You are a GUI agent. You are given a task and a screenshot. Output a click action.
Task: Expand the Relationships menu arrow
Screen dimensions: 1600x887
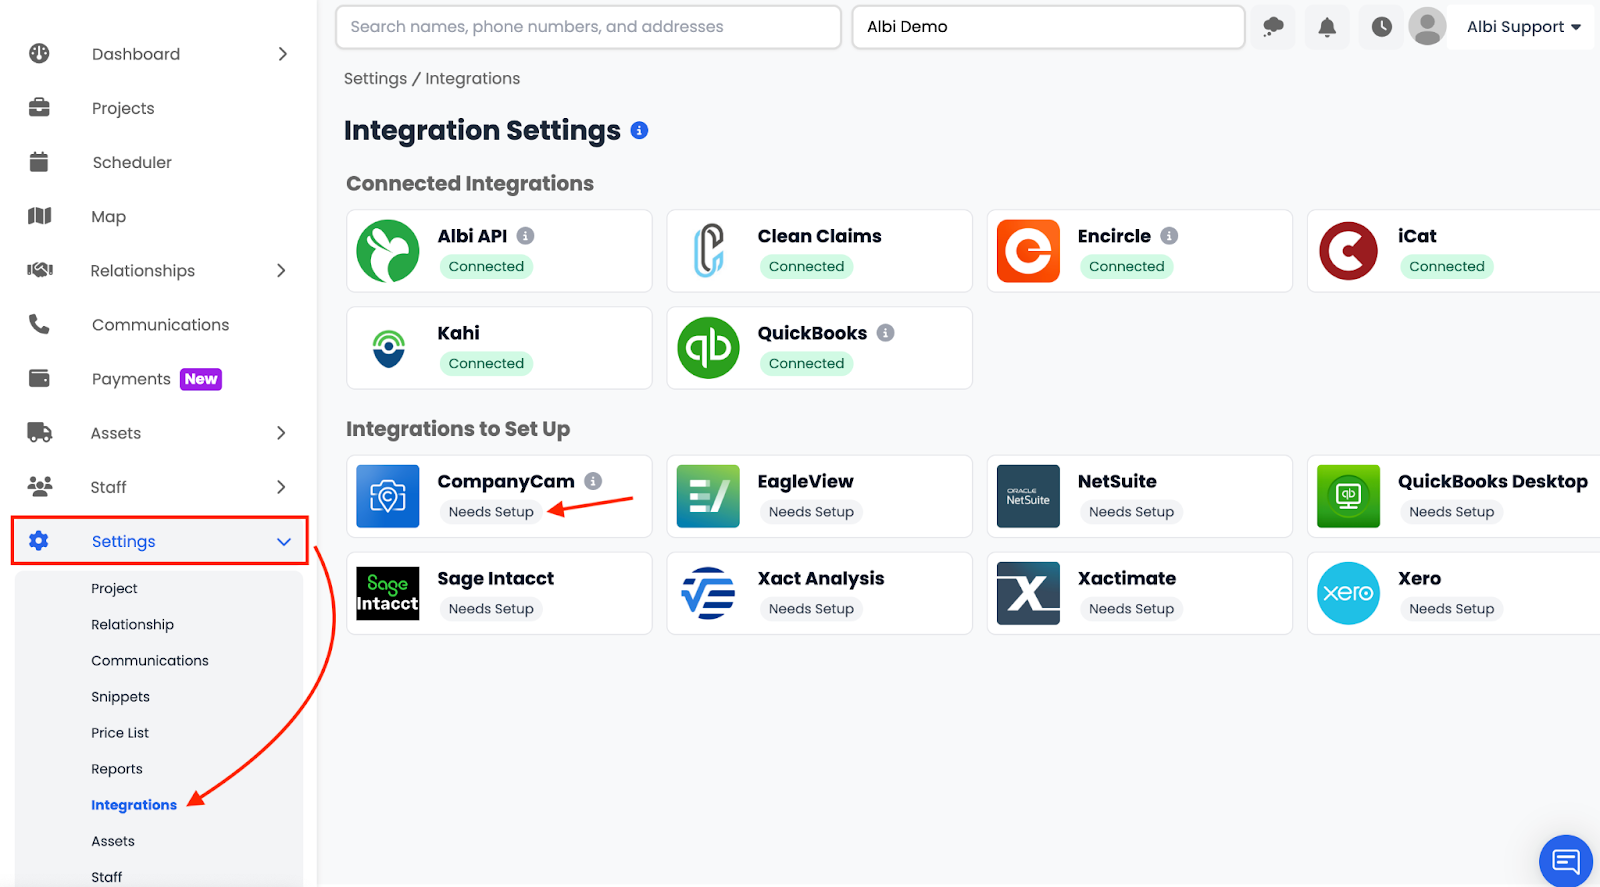pos(281,271)
